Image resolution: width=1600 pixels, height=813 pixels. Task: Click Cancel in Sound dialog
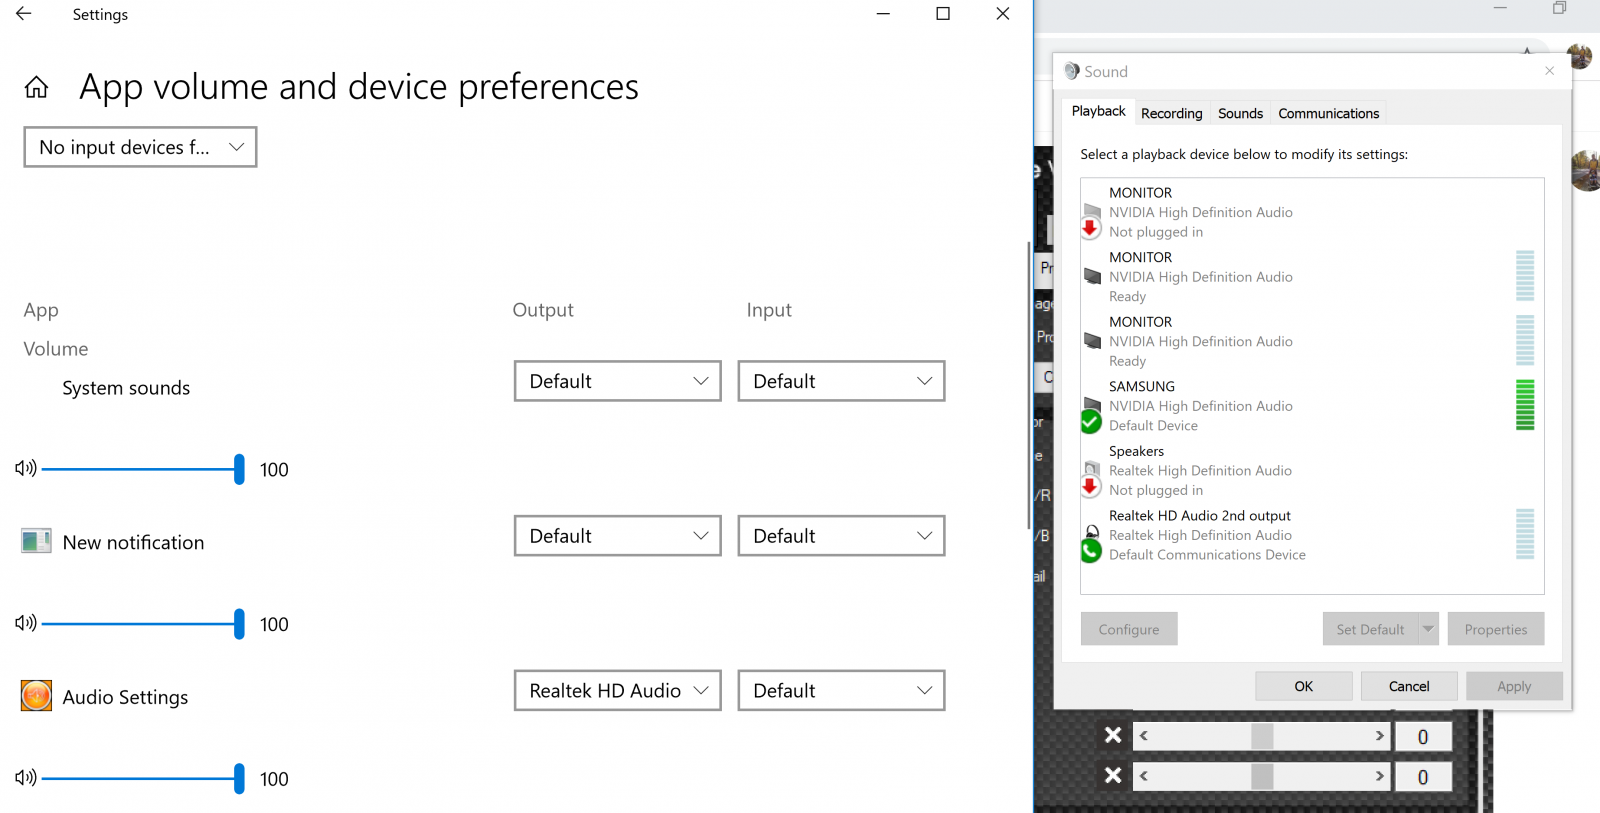click(1409, 686)
